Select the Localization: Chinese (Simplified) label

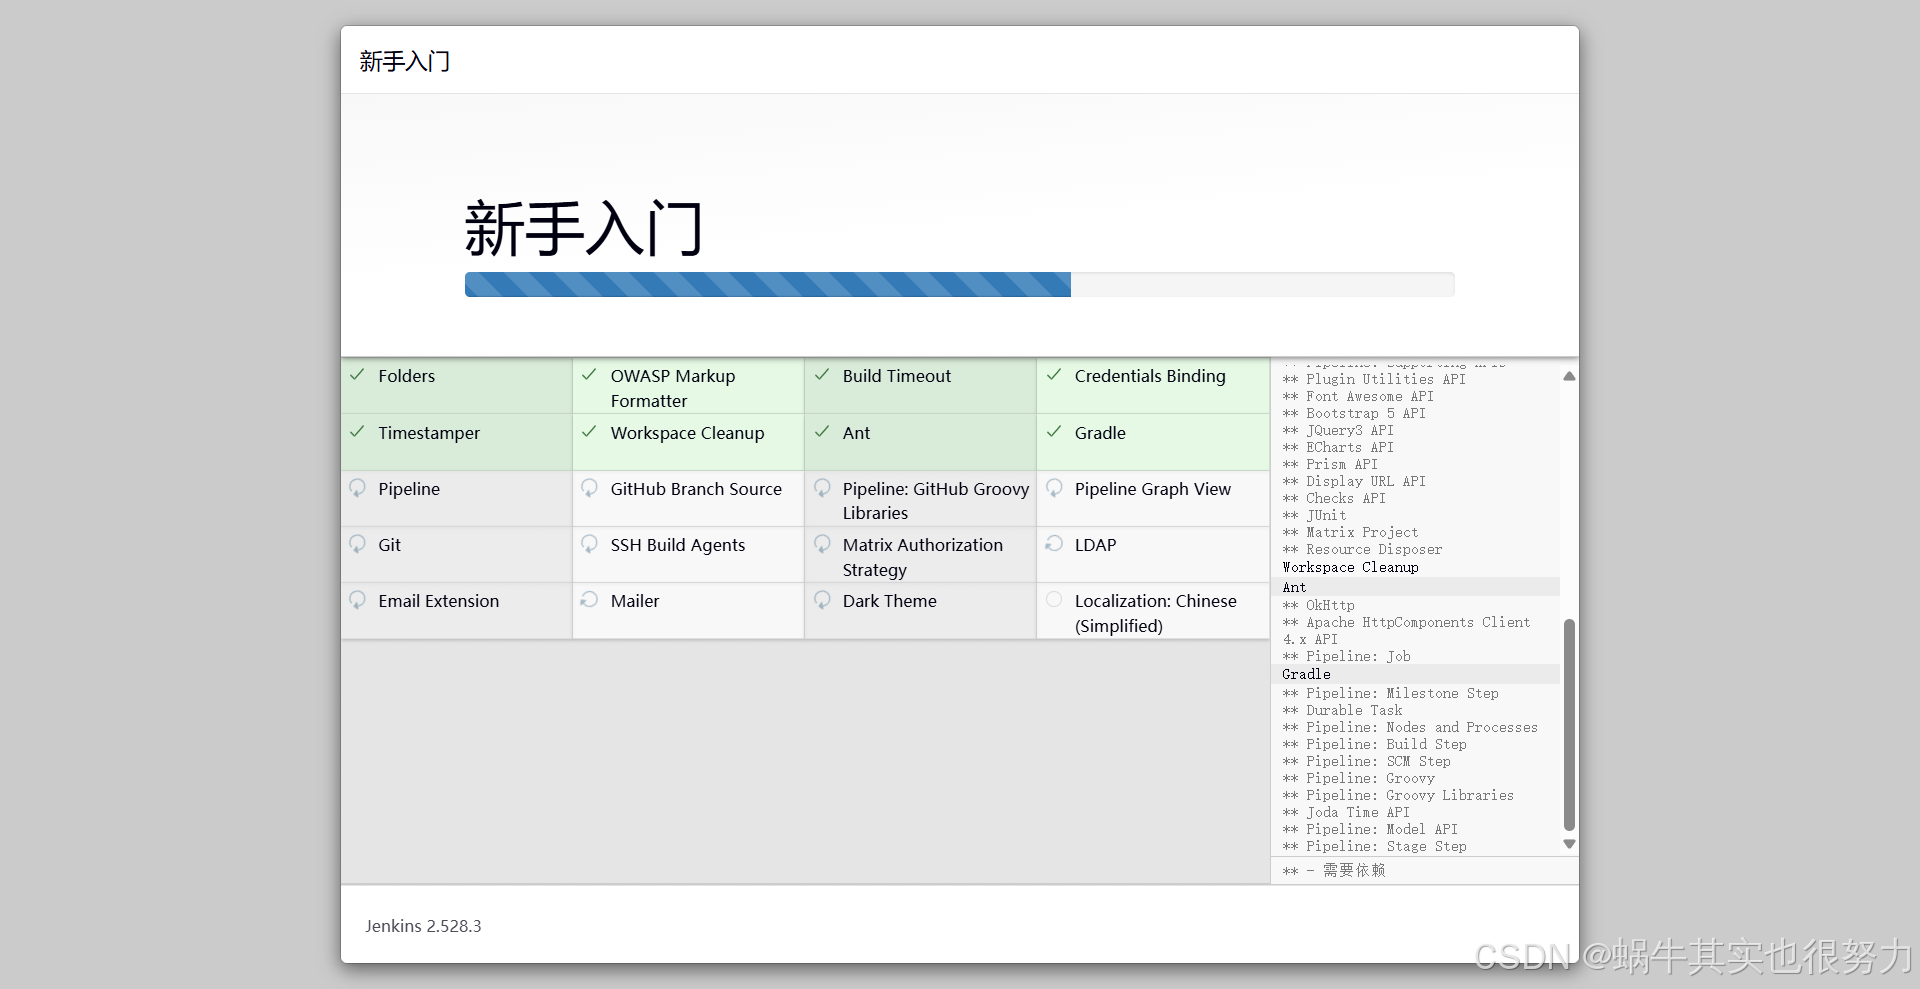(1155, 613)
